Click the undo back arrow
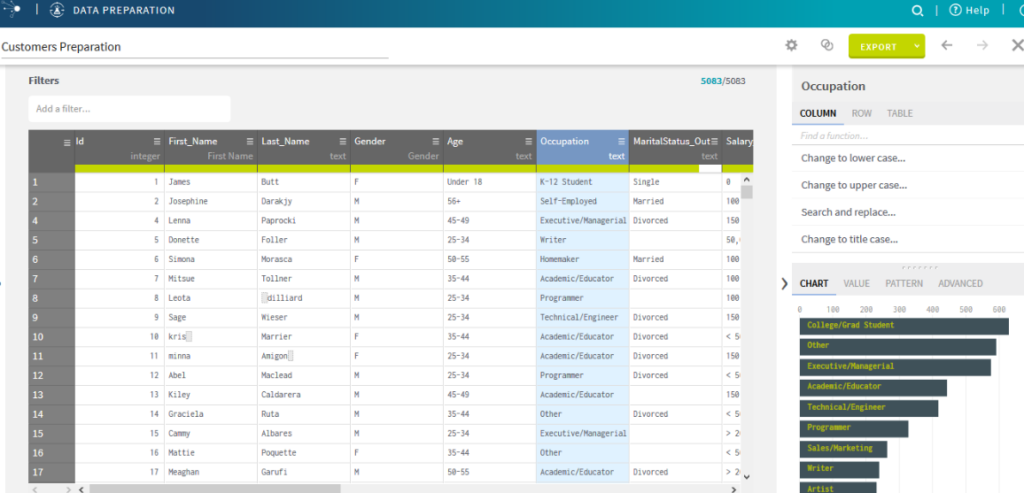 (x=946, y=45)
